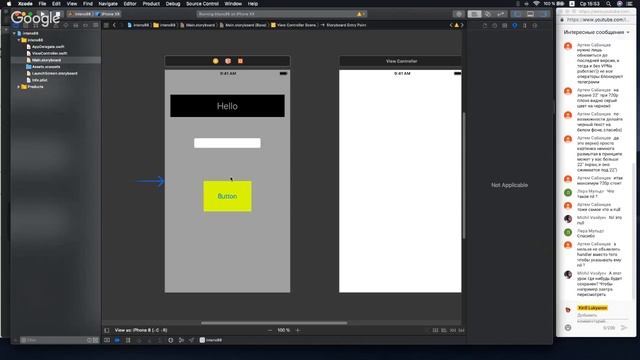640x360 pixels.
Task: Toggle the Document Outline button
Action: point(107,330)
